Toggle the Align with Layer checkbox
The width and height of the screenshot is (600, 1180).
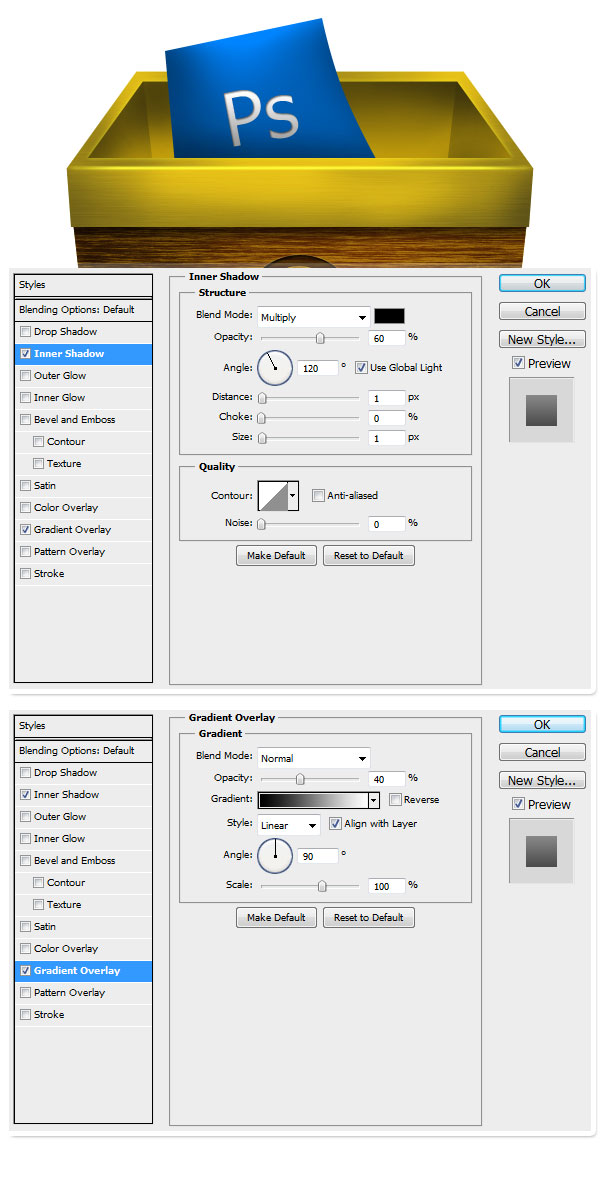pos(335,824)
